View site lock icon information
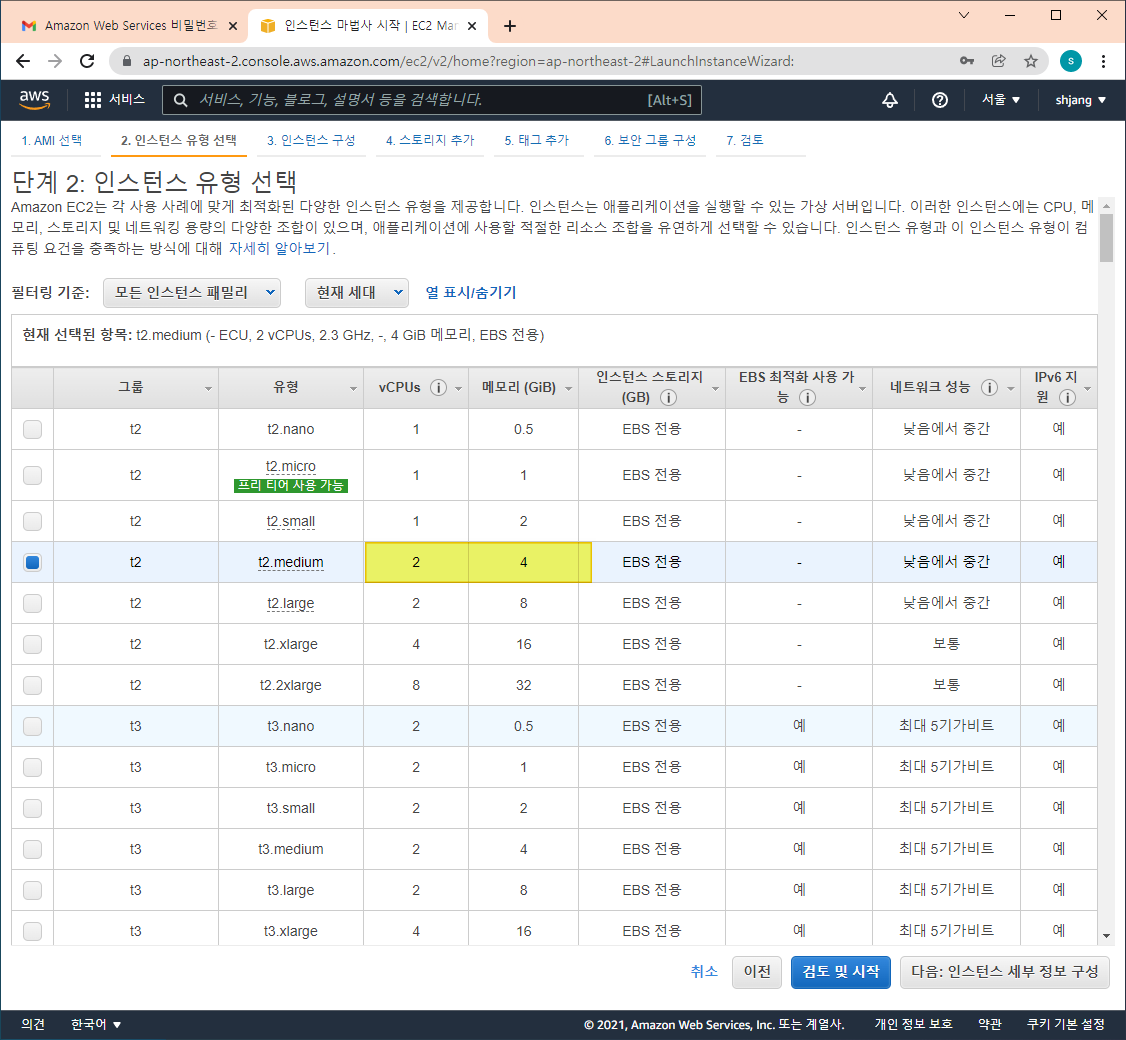This screenshot has width=1126, height=1040. click(127, 61)
